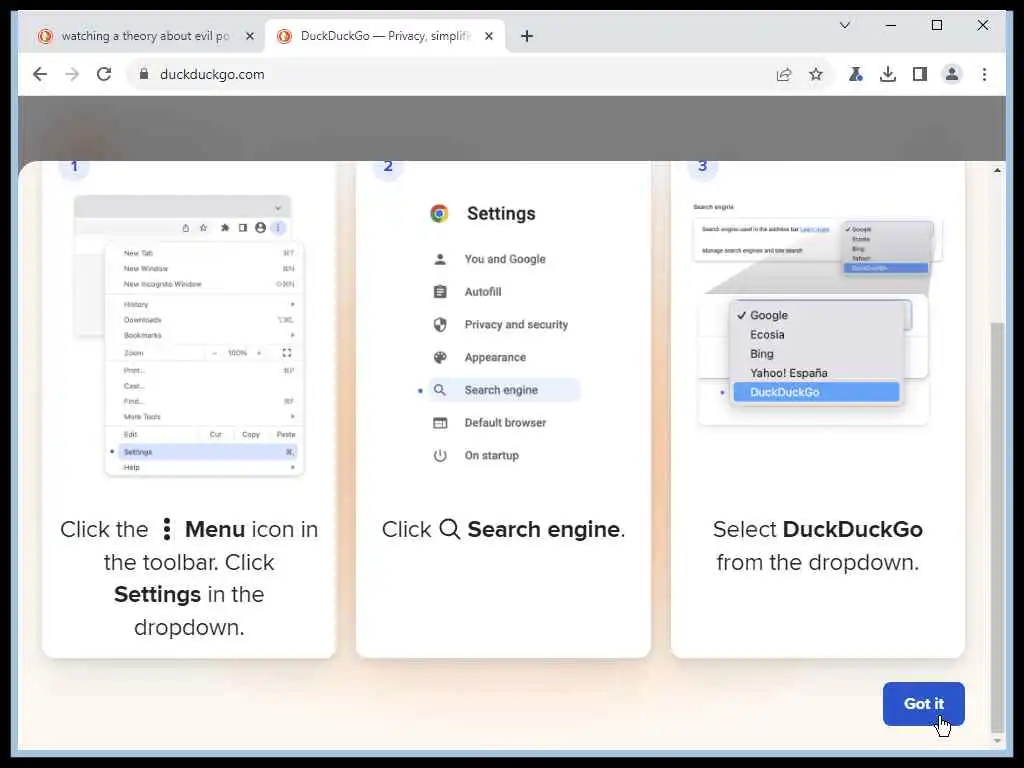Click the share page icon
1024x768 pixels.
coord(784,74)
